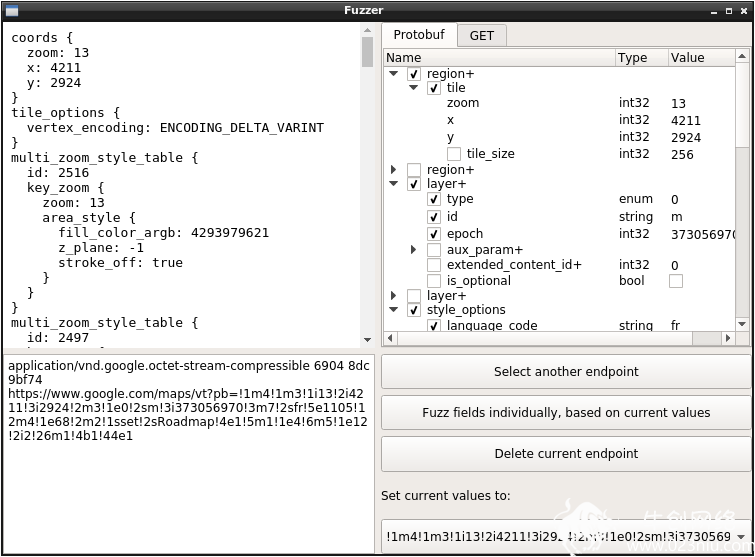Screen dimensions: 755x557
Task: Check the unchecked second layer+ checkbox
Action: (414, 295)
